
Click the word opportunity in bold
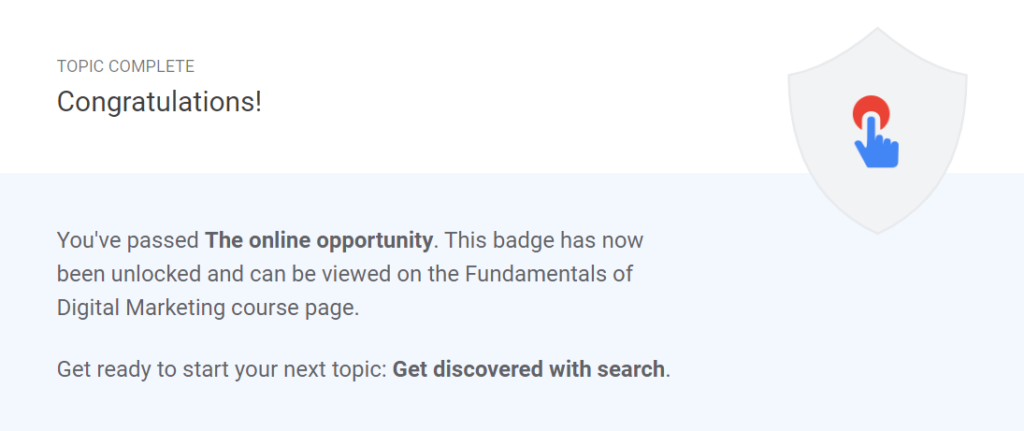point(374,240)
